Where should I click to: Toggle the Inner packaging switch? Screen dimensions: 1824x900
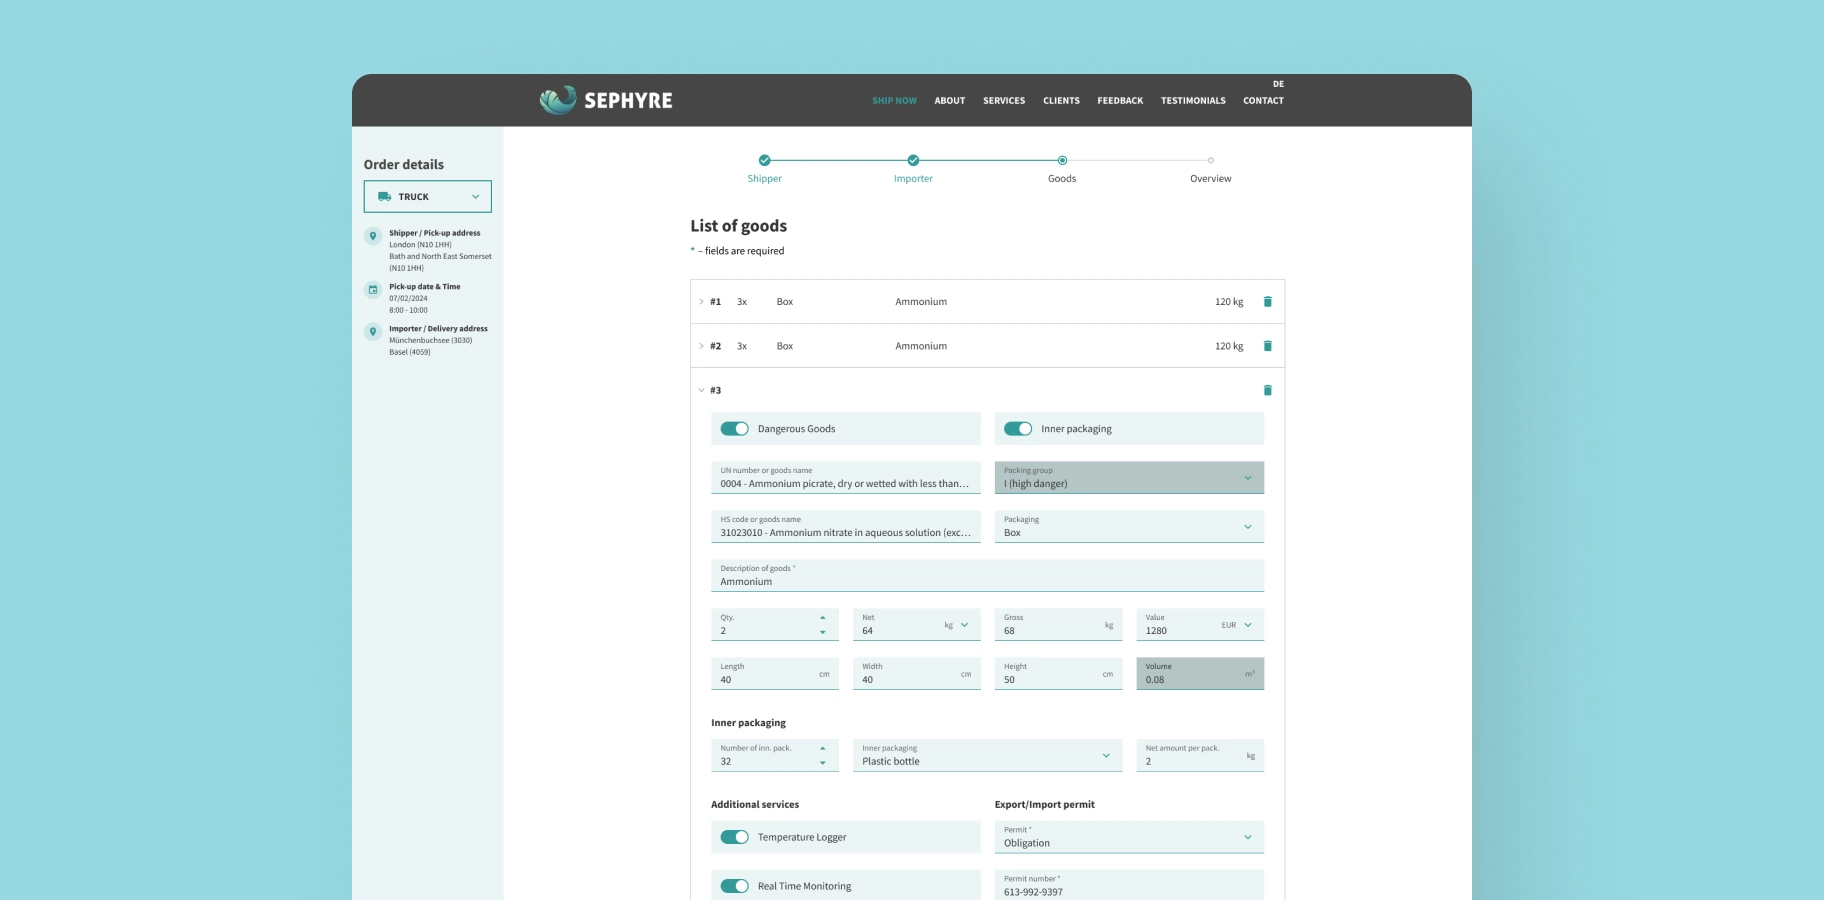click(x=1018, y=429)
